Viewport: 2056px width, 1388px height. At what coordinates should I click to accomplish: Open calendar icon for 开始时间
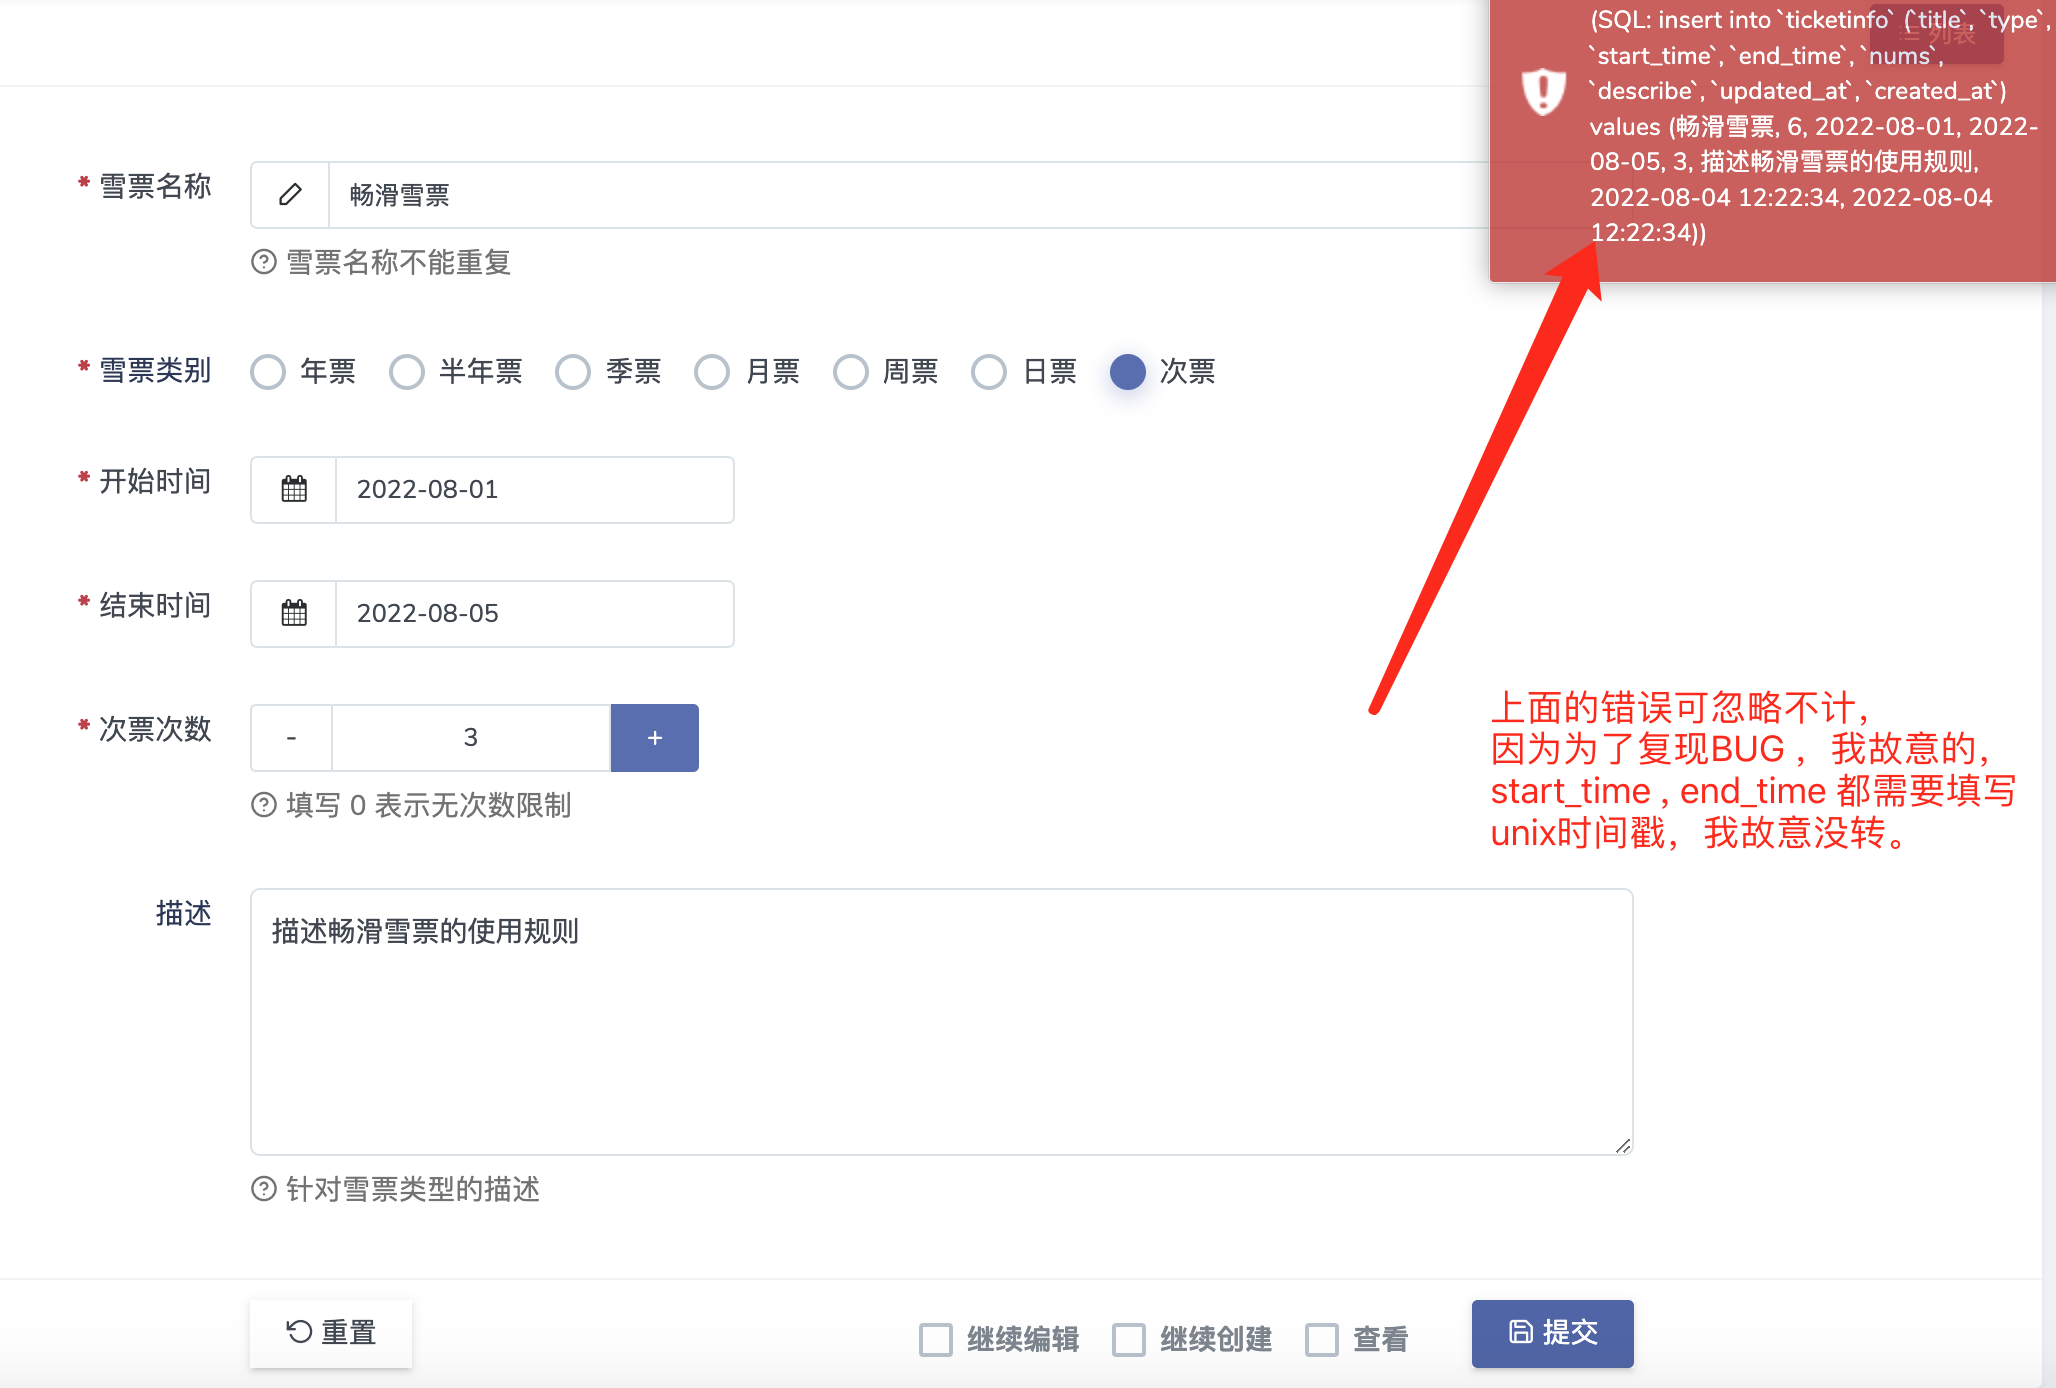[294, 489]
